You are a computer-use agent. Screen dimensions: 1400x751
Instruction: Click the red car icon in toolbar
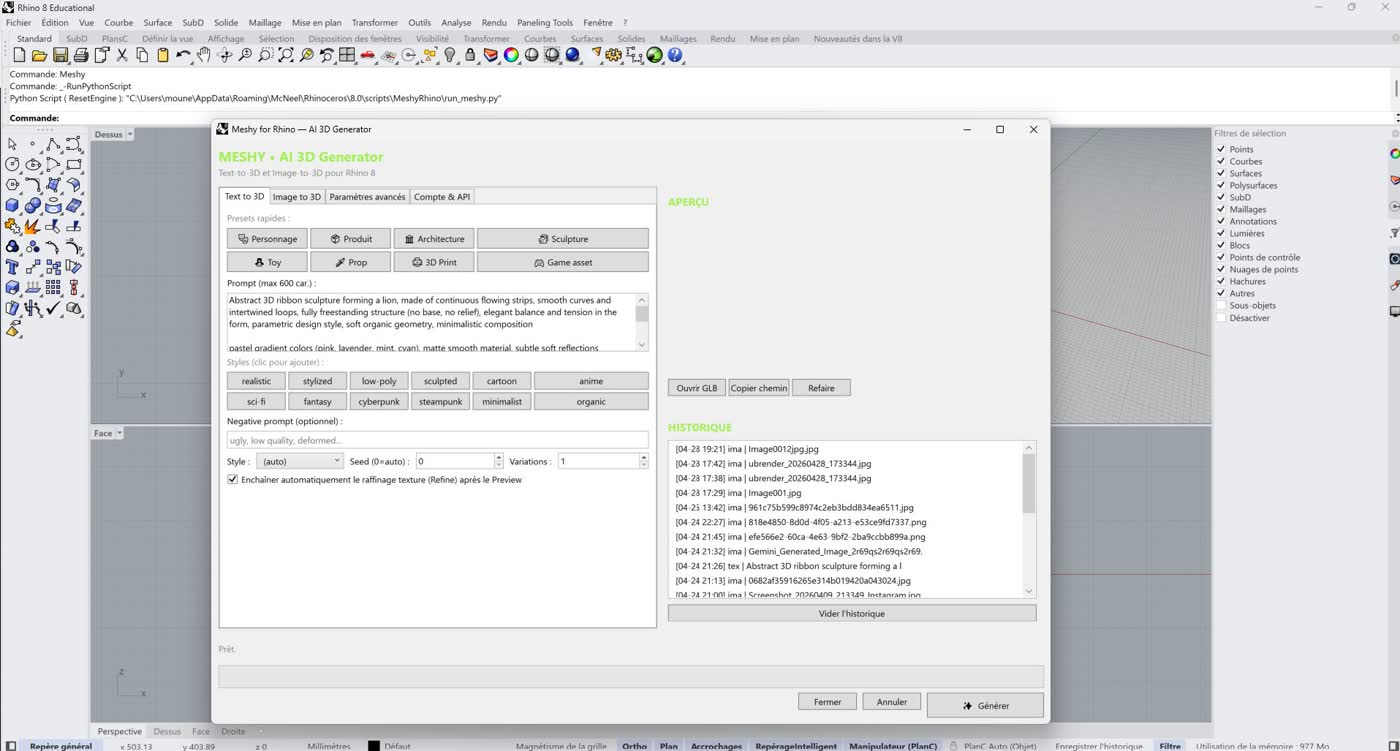coord(368,56)
